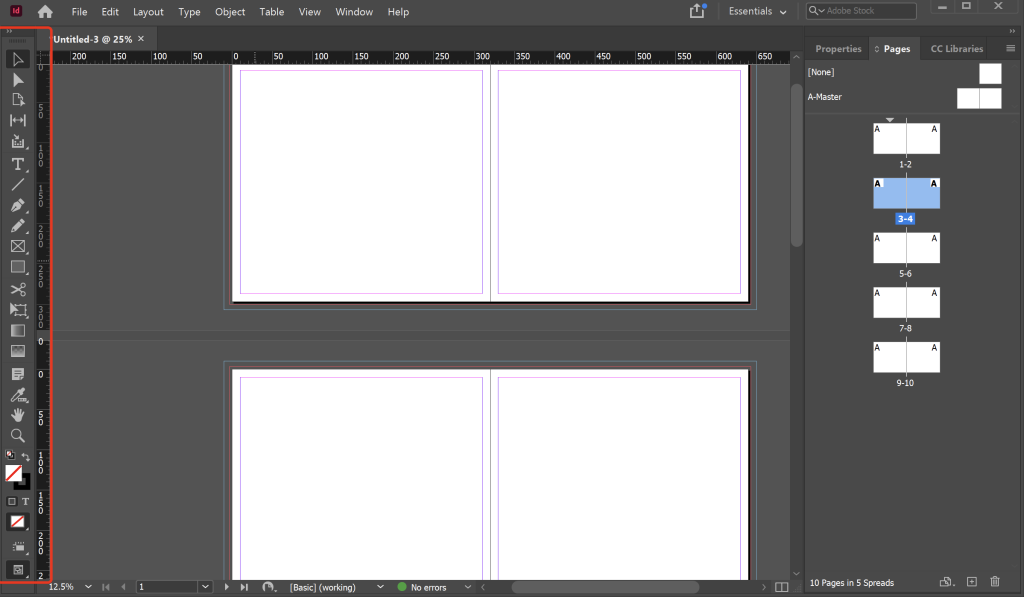Swap fill and stroke colors
This screenshot has width=1024, height=597.
tap(26, 456)
